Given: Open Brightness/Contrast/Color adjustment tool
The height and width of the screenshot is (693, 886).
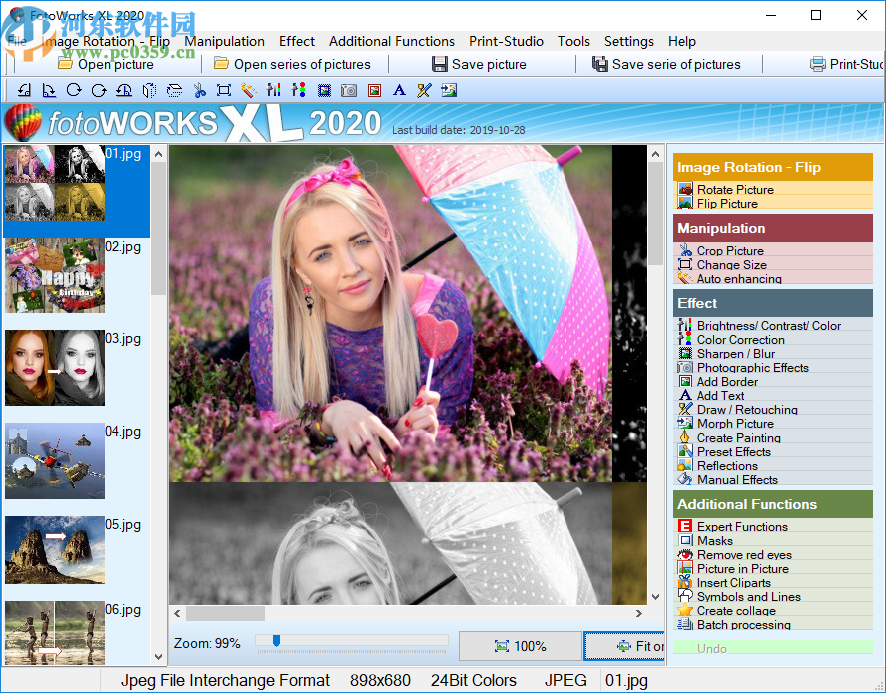Looking at the screenshot, I should click(x=756, y=325).
